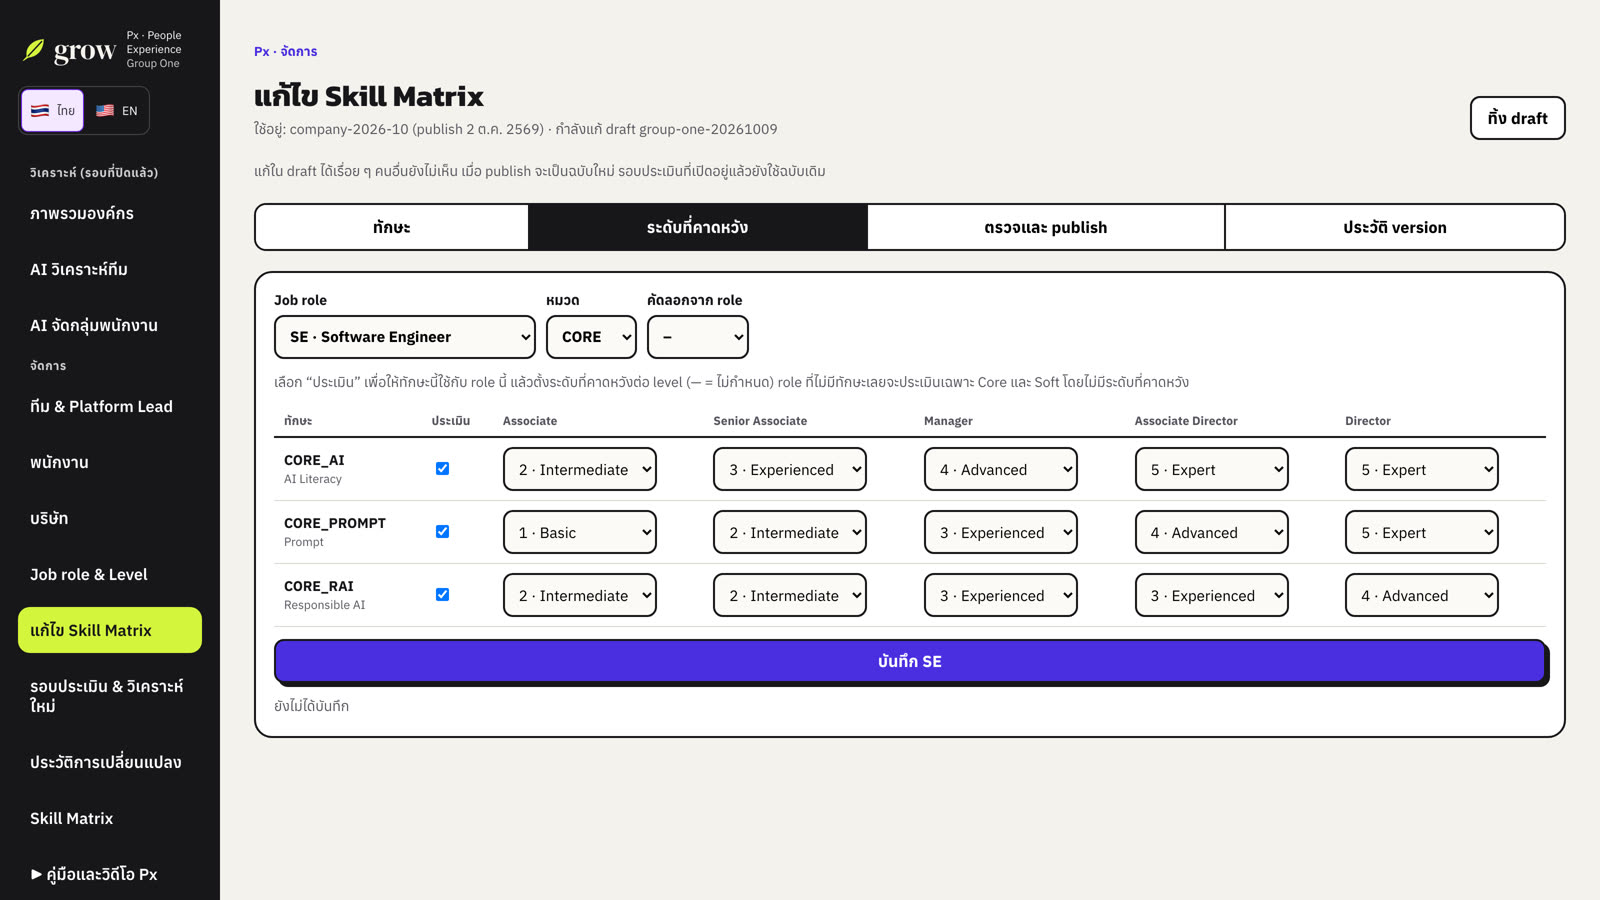Screen dimensions: 1600x900
Task: Switch to the ตรวจและ publish tab
Action: tap(1046, 227)
